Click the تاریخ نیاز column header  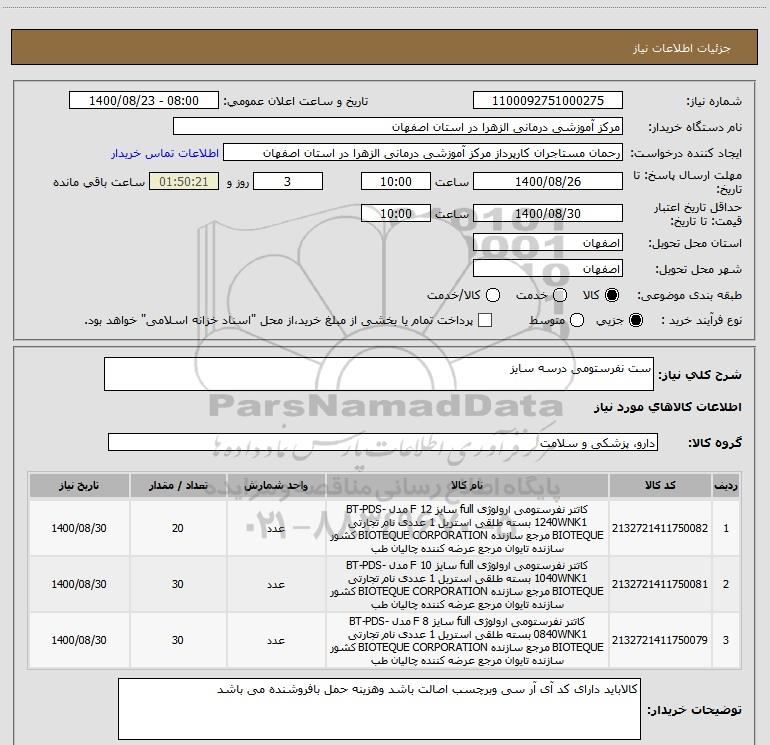pos(79,485)
